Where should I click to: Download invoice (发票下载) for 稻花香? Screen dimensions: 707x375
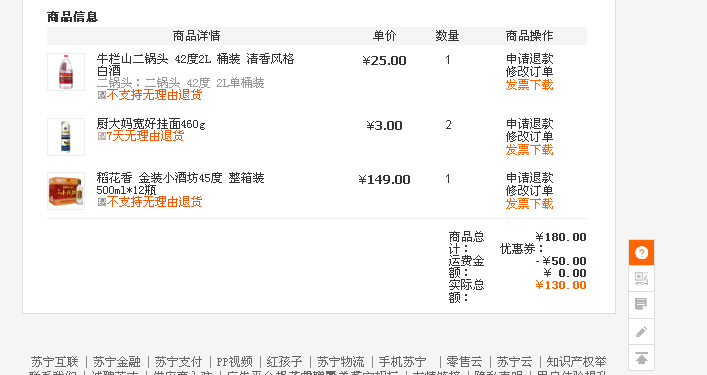point(529,204)
